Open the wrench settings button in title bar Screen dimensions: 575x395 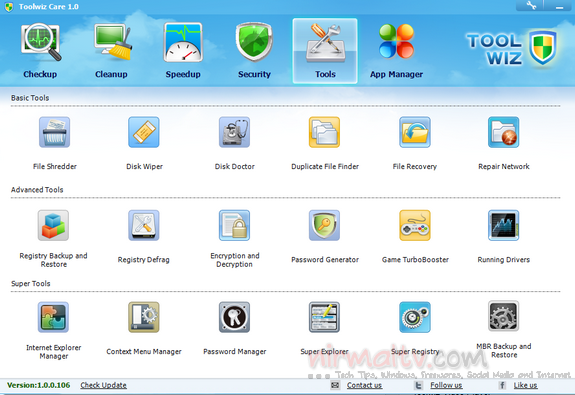pyautogui.click(x=531, y=6)
